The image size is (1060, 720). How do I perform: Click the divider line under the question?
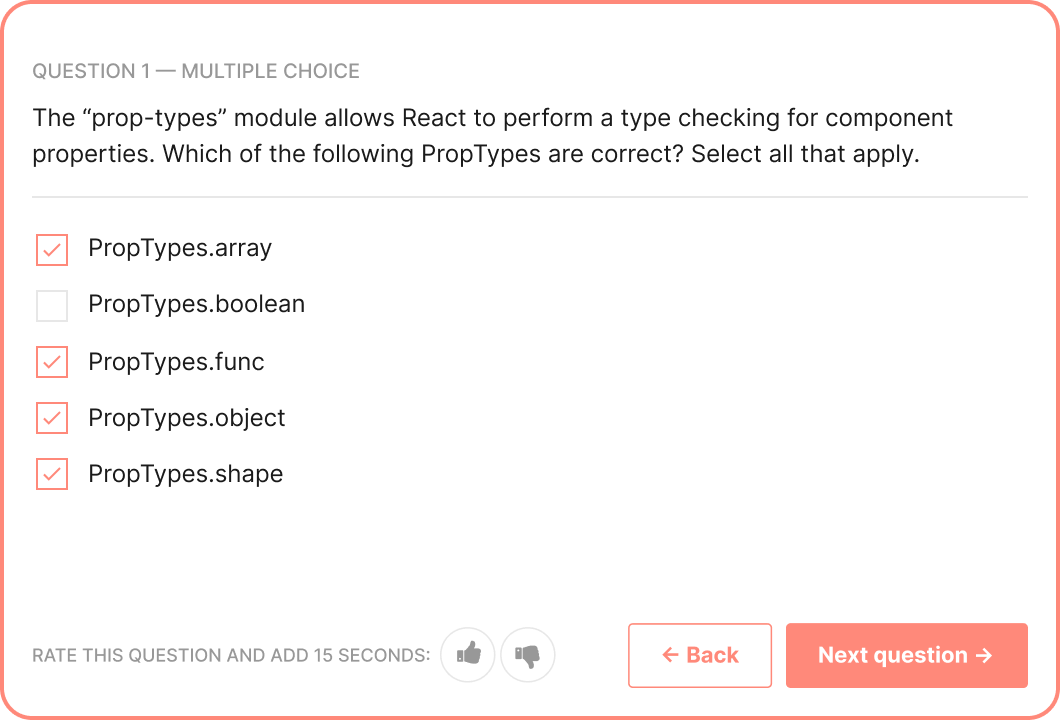pos(530,197)
